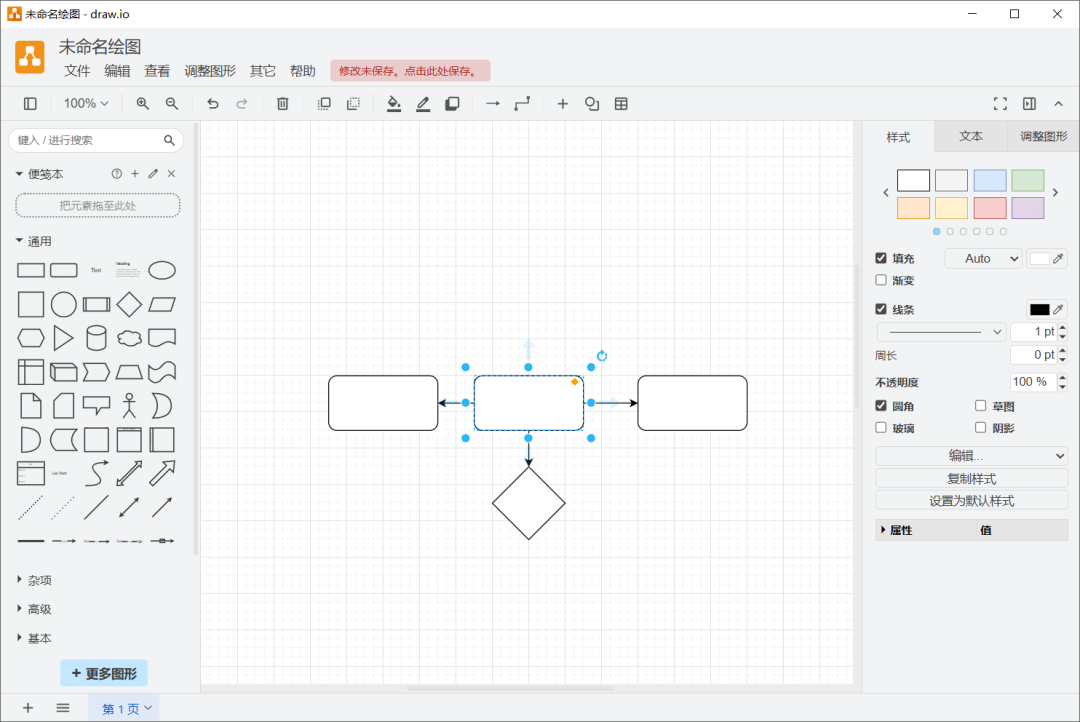Click the 设置为默认样式 button
1080x722 pixels.
[x=971, y=501]
